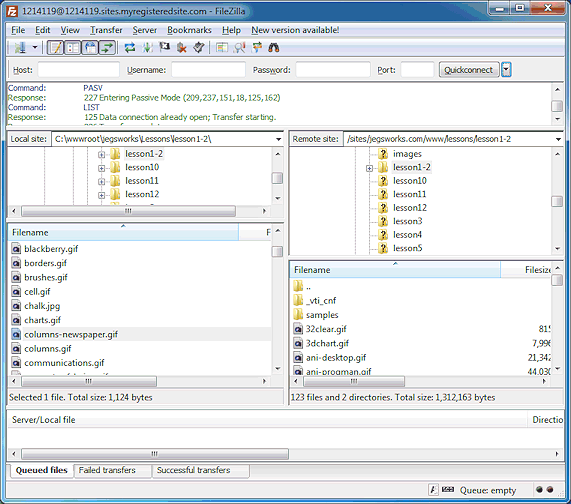Click the reconnect to last server icon
The width and height of the screenshot is (571, 504).
tap(199, 47)
